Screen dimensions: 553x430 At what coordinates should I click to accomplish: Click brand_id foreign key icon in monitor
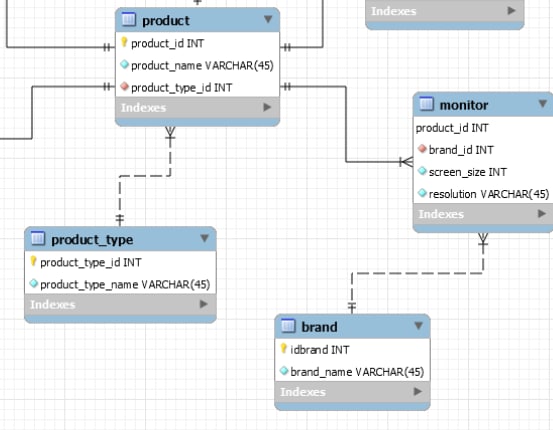422,149
